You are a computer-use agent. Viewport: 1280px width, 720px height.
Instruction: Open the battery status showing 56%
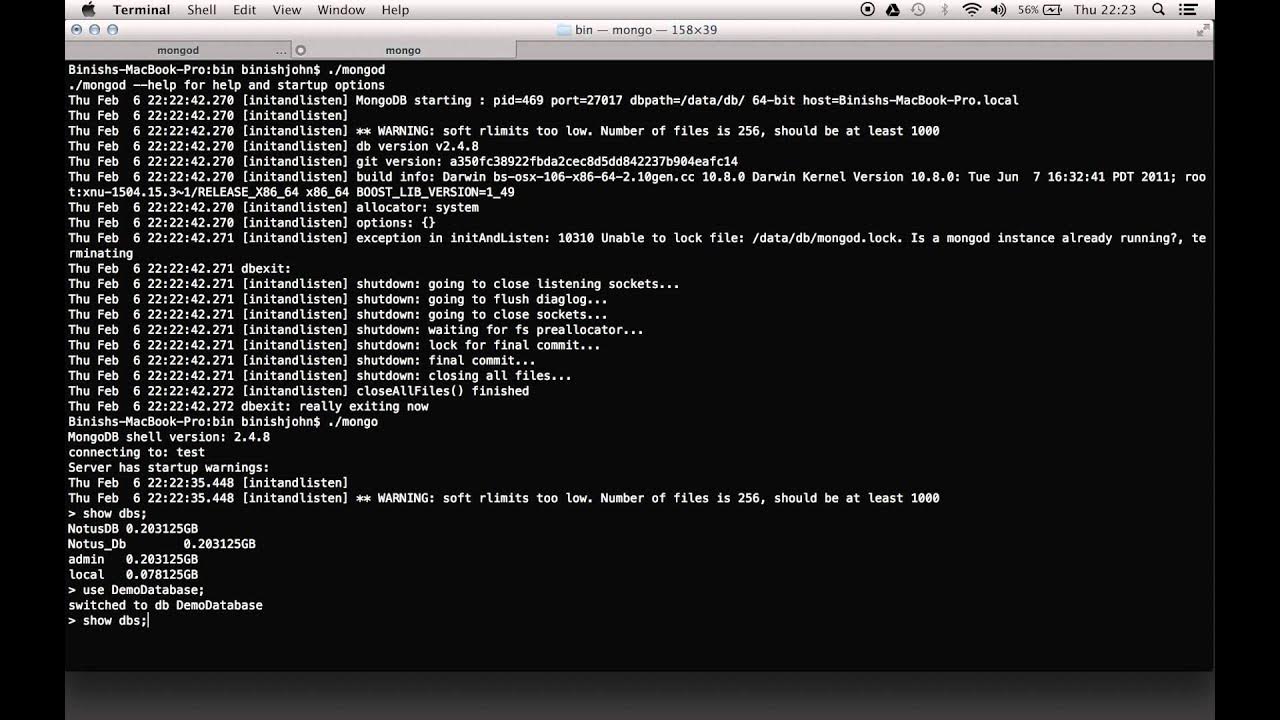[x=1039, y=10]
